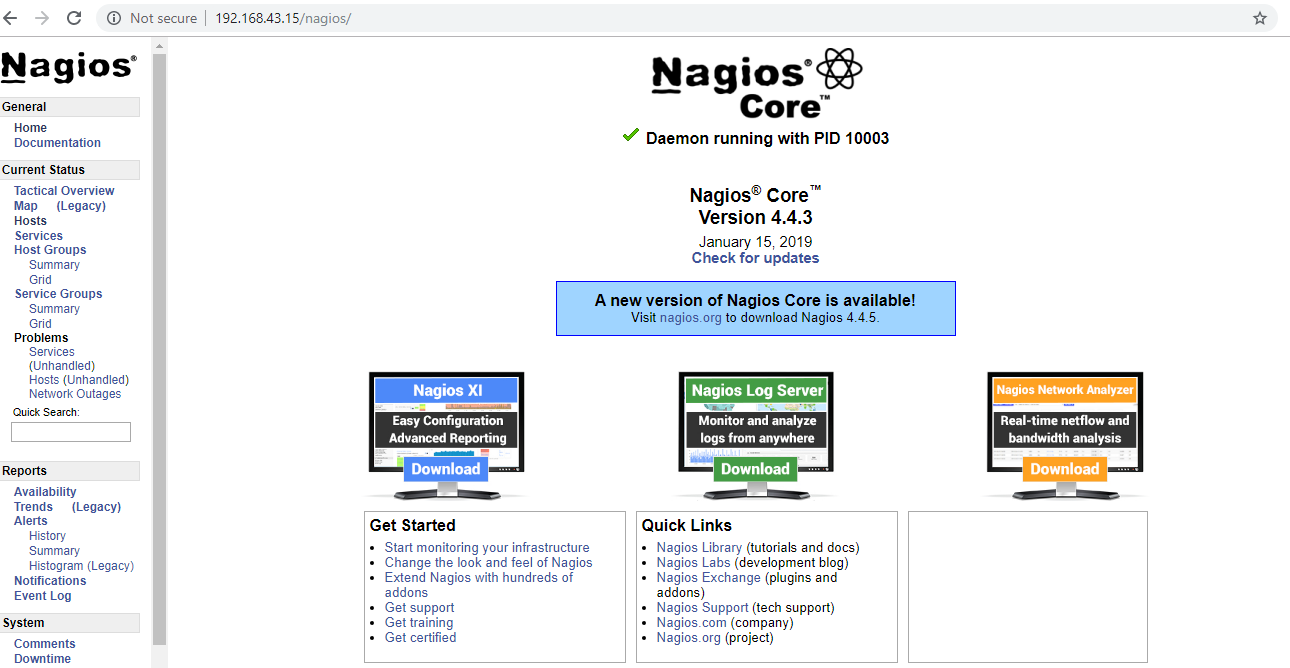This screenshot has height=668, width=1290.
Task: Open Tactical Overview from the sidebar
Action: click(63, 190)
